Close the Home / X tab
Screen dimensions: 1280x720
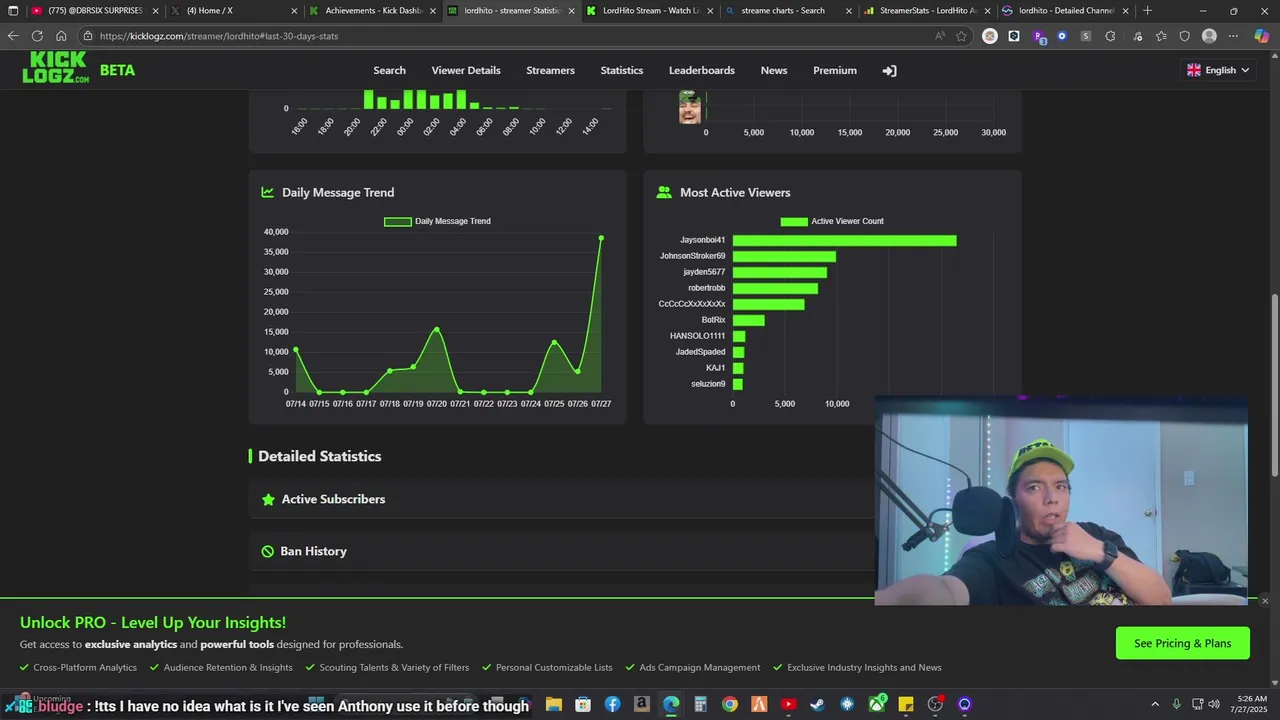tap(294, 11)
